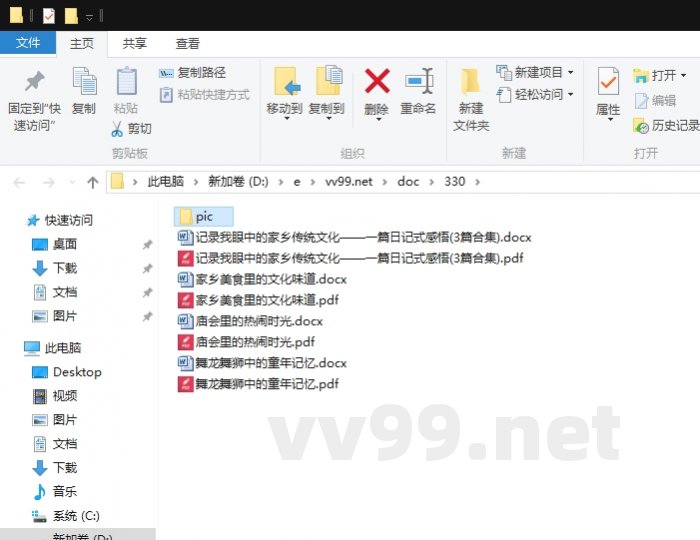This screenshot has width=700, height=540.
Task: Open recent locations dropdown arrow
Action: [72, 183]
